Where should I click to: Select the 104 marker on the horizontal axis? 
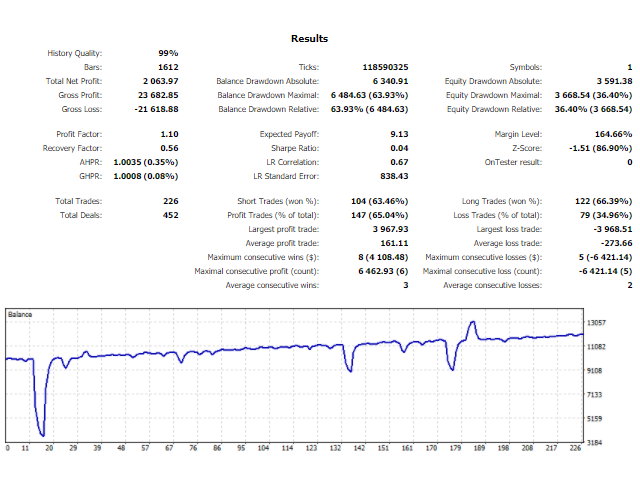tap(263, 449)
